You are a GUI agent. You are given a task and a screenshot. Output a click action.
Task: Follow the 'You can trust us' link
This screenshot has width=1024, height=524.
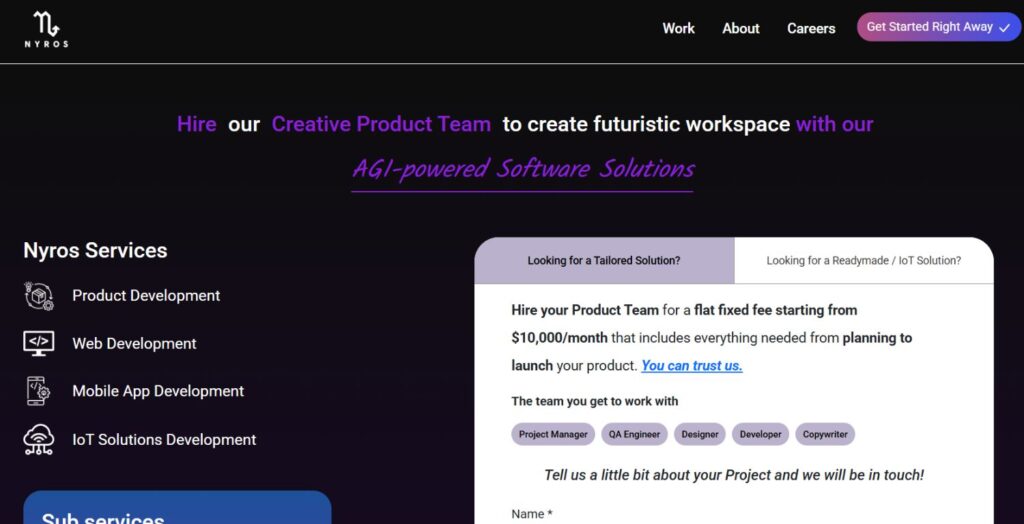pyautogui.click(x=691, y=366)
